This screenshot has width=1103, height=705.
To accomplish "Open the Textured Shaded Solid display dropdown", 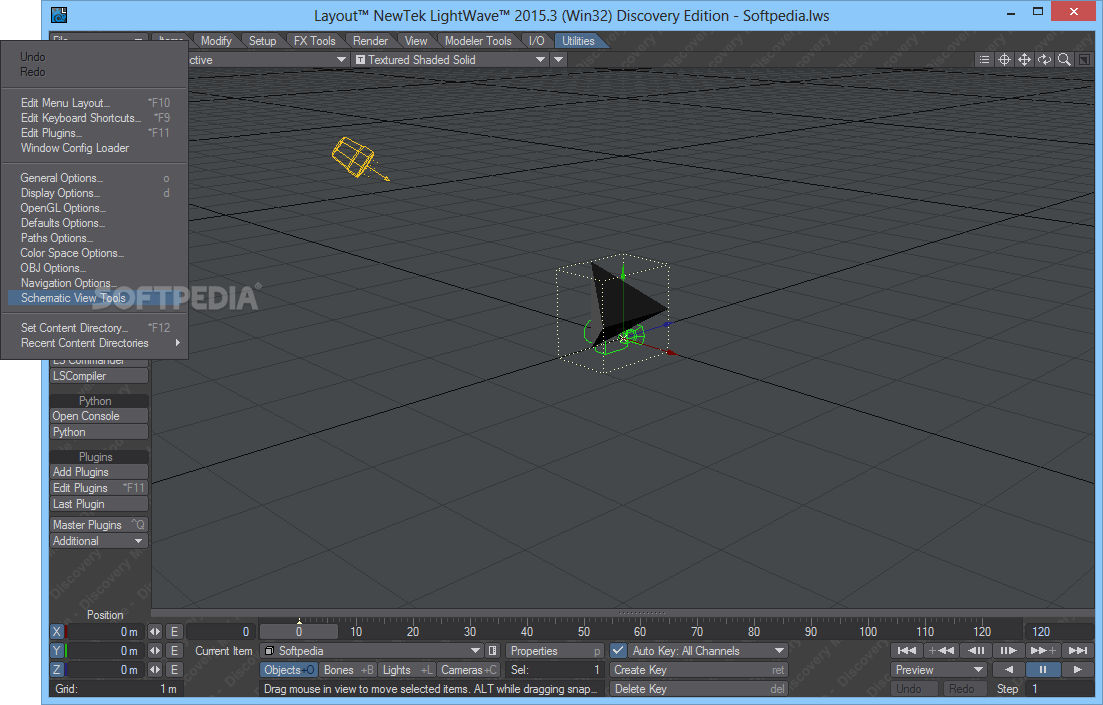I will 450,60.
